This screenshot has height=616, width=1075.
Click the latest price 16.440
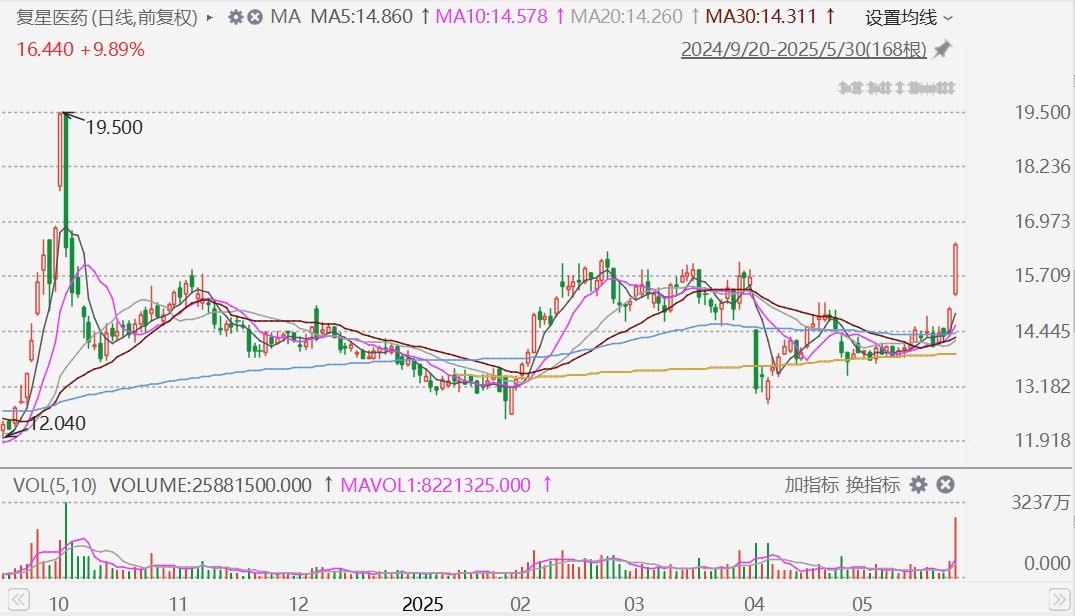point(45,49)
